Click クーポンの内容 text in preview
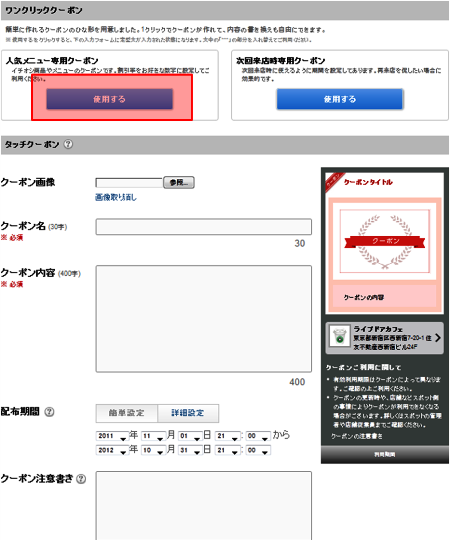450x540 pixels. click(364, 297)
